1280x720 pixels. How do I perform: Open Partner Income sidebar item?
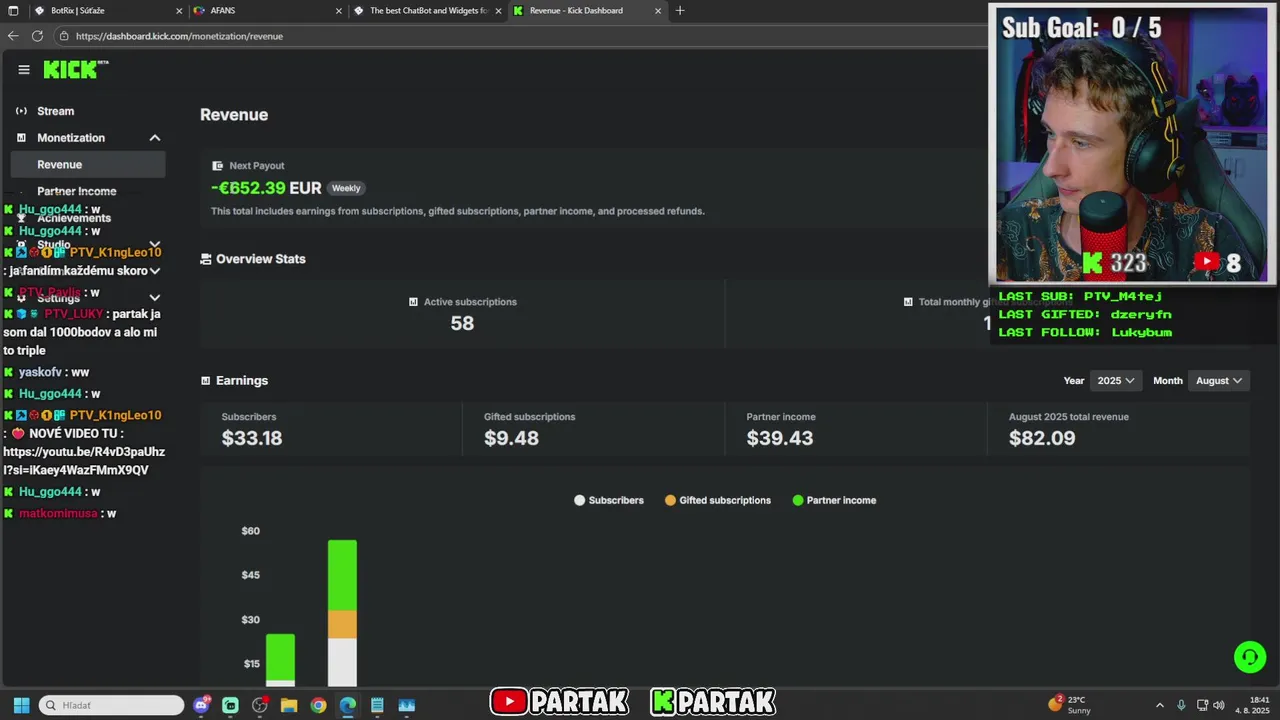pos(77,191)
